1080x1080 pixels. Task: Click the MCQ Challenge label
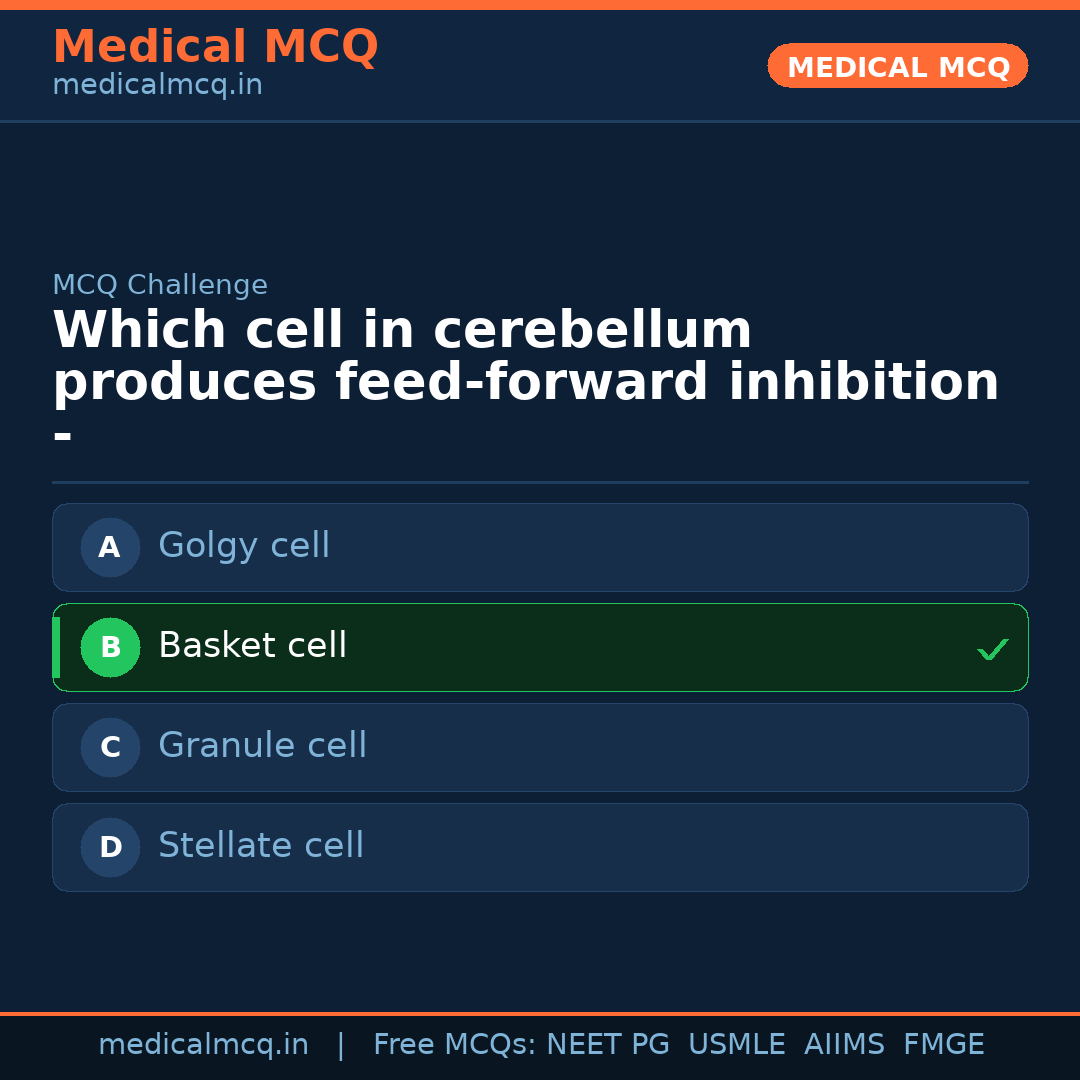coord(160,285)
